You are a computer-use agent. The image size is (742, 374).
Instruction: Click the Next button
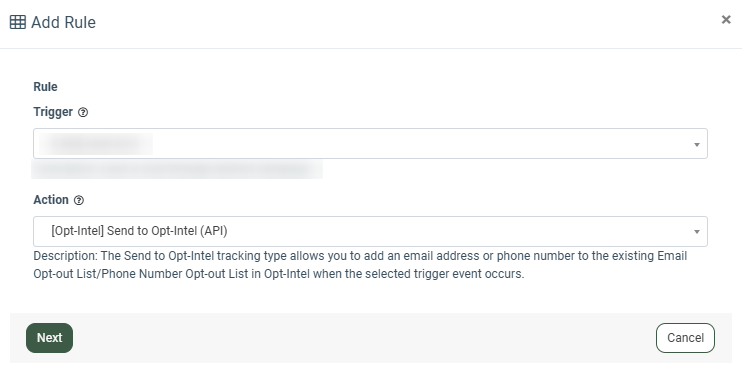pos(49,338)
